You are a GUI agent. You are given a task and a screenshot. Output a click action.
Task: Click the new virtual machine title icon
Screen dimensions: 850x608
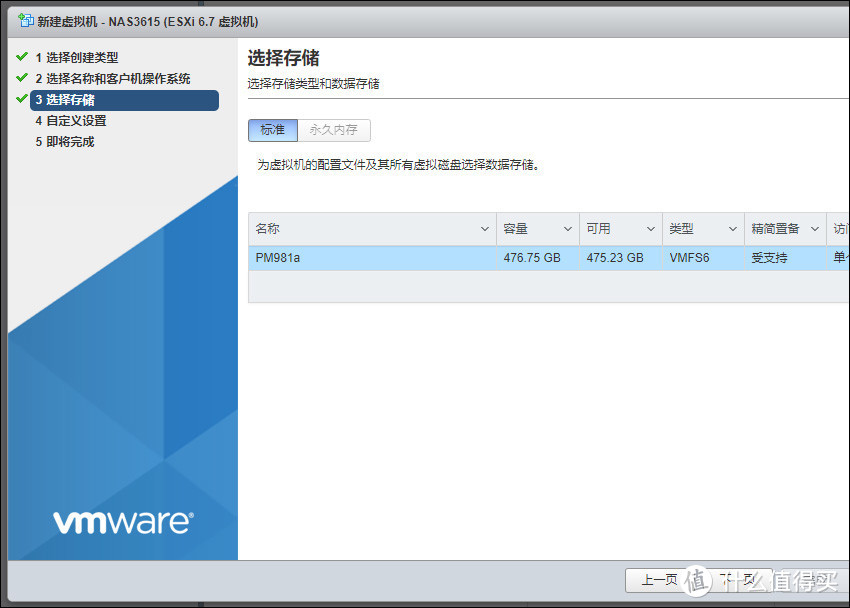26,20
